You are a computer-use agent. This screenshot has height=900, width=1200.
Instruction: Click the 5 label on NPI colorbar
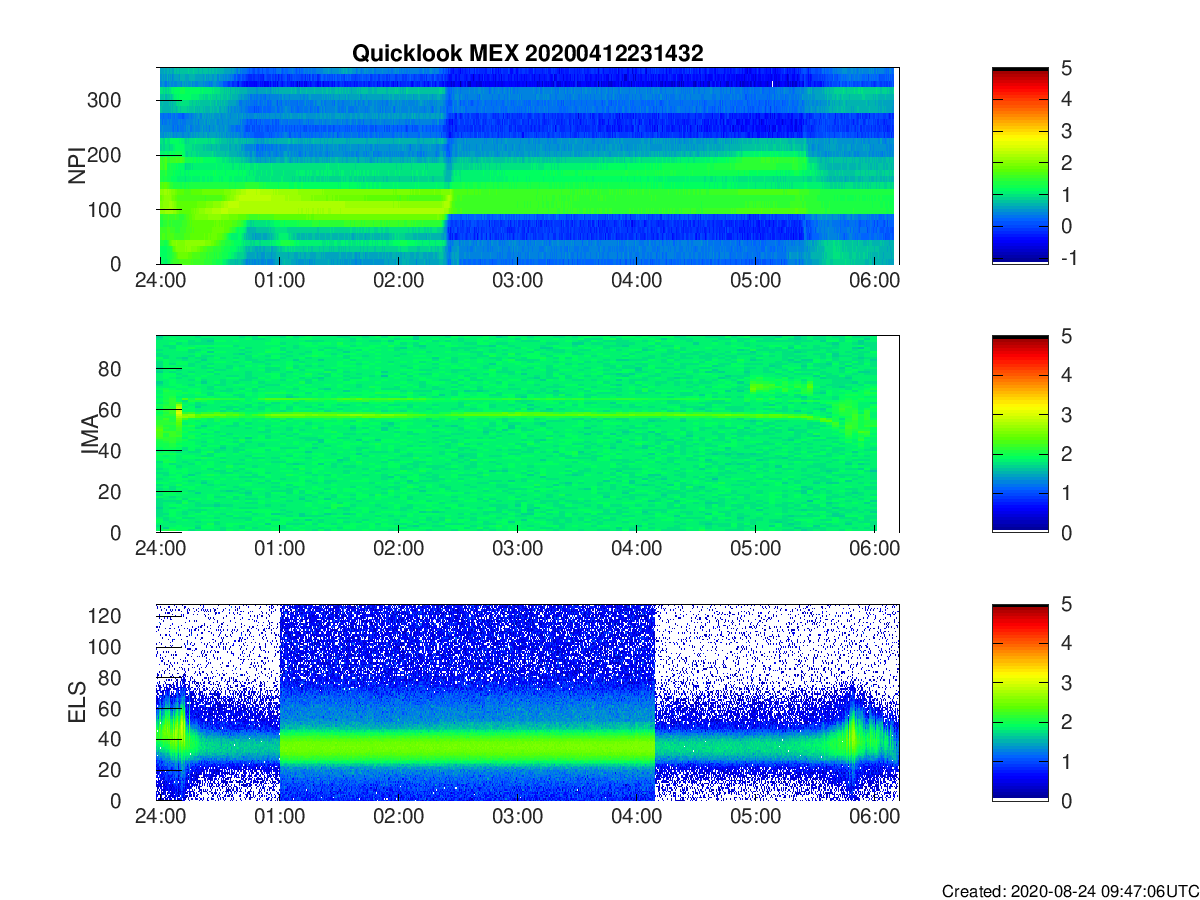(x=1066, y=68)
